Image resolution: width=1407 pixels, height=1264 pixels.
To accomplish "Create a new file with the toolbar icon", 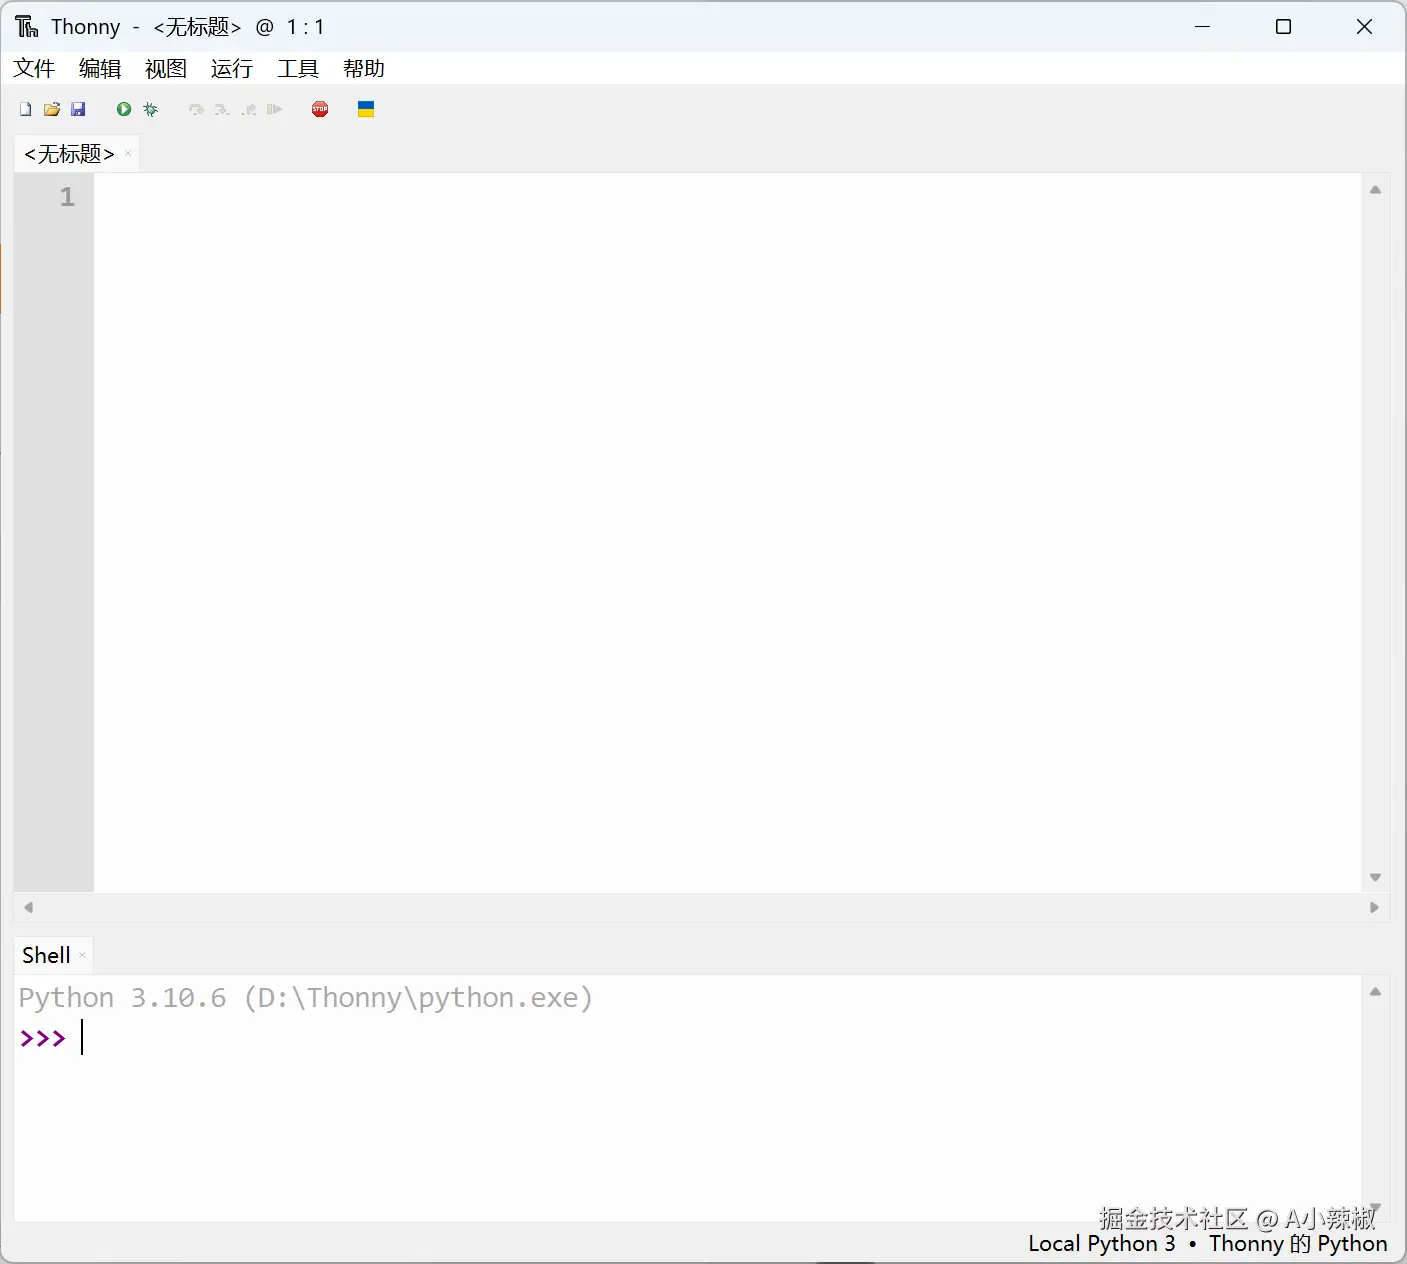I will (x=26, y=109).
